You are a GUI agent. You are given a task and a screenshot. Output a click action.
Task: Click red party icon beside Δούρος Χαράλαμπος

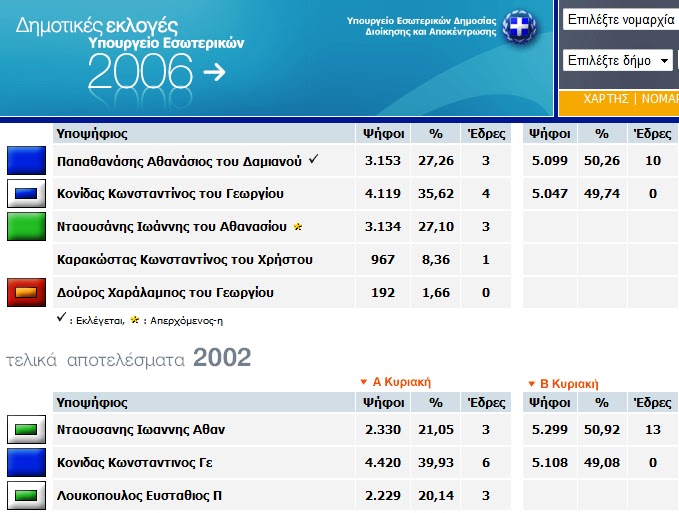tap(26, 293)
